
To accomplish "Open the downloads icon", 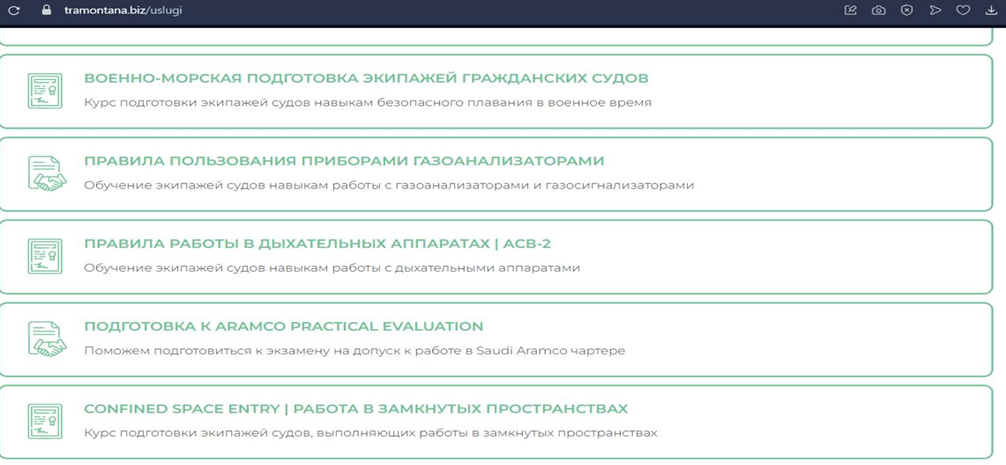I will (x=991, y=10).
